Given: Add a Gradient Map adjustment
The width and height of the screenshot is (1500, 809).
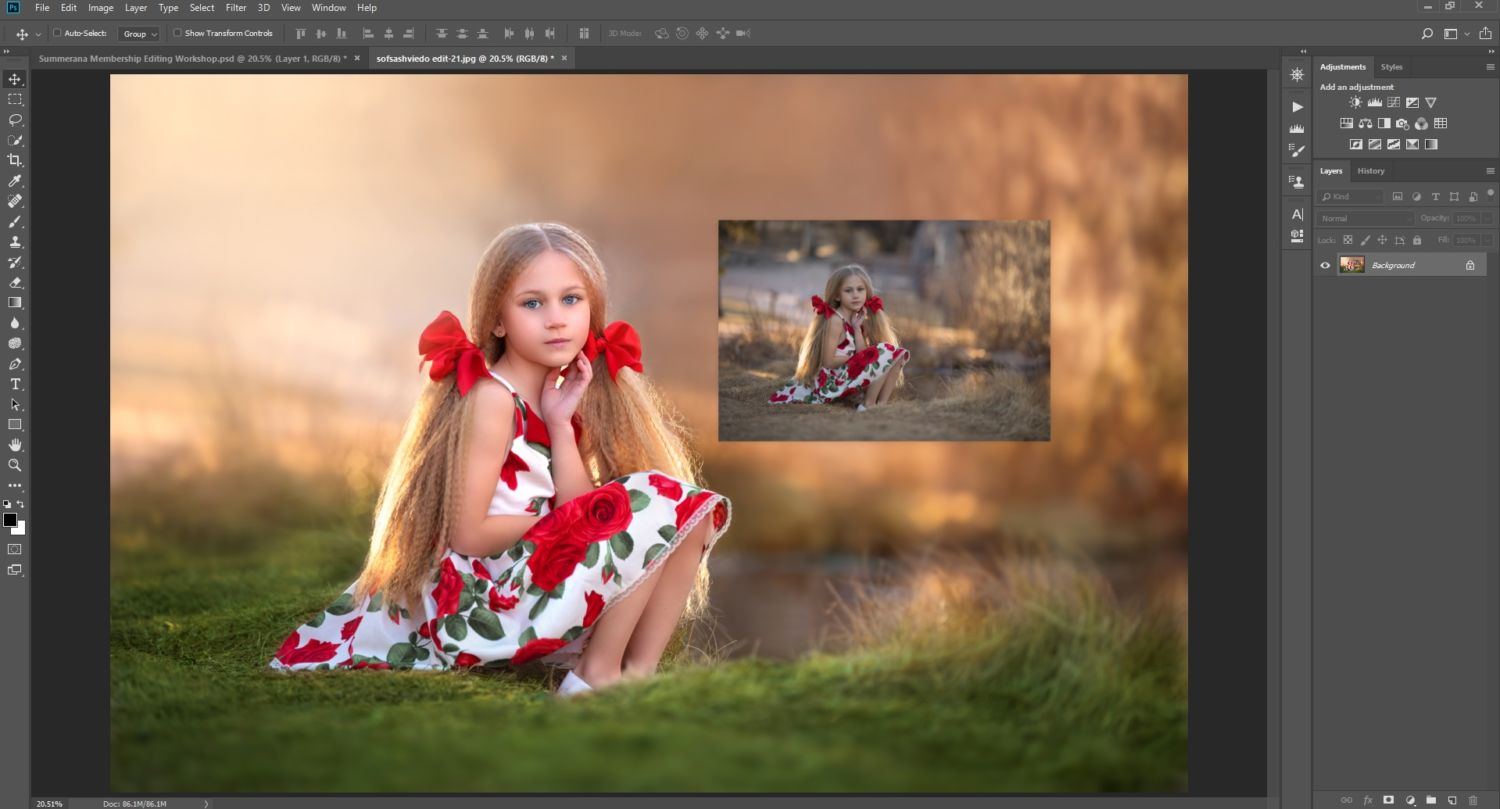Looking at the screenshot, I should 1431,144.
